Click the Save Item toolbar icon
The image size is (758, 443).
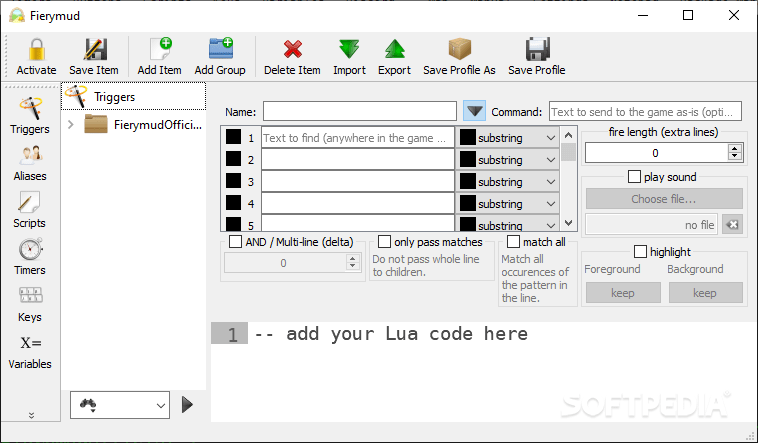[95, 49]
